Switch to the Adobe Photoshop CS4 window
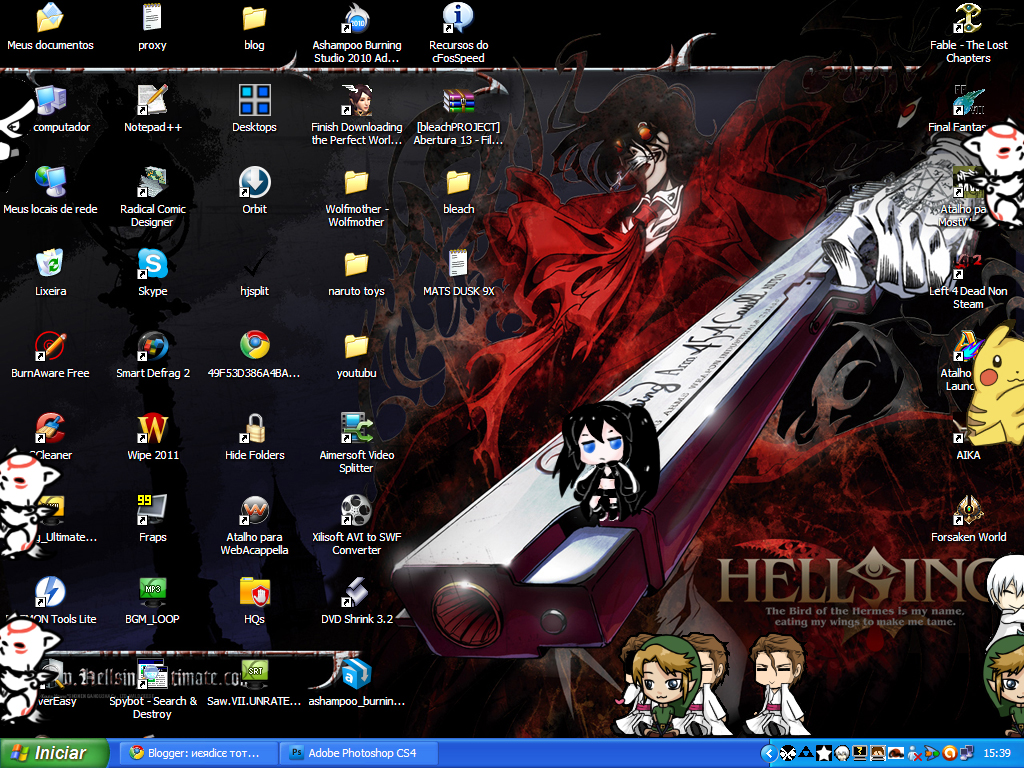 [360, 753]
